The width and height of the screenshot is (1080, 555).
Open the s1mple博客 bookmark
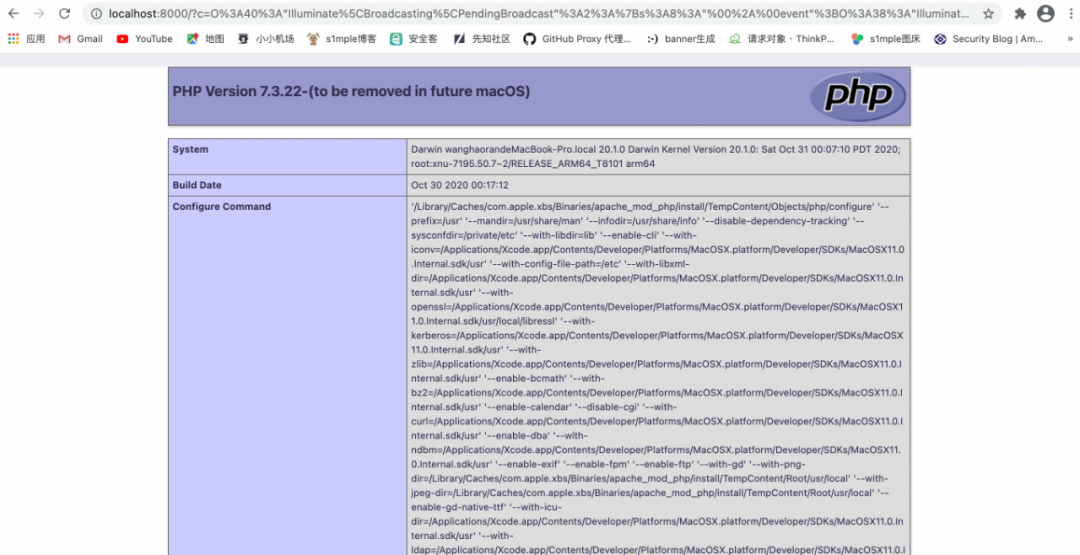pos(342,39)
